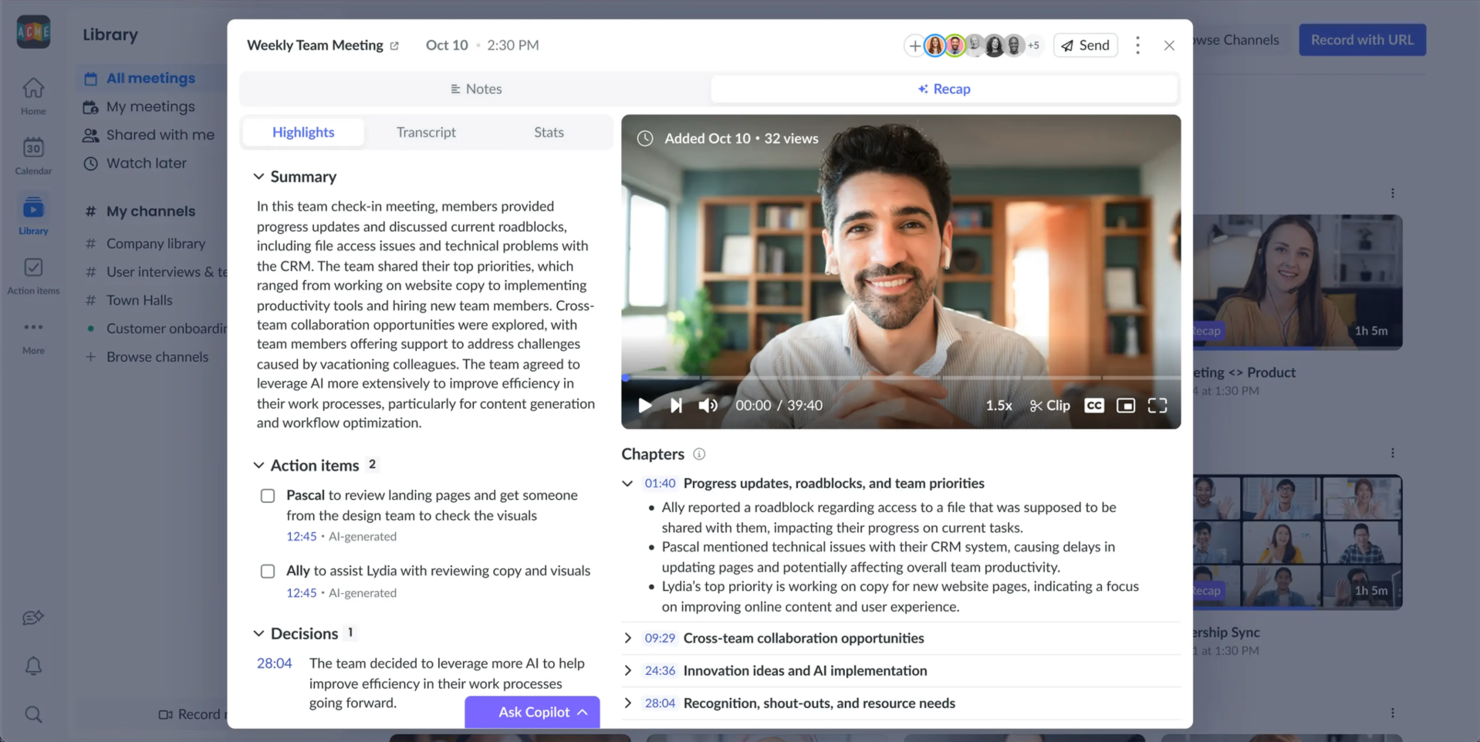The width and height of the screenshot is (1480, 742).
Task: Check Ally's reviewing copy action item
Action: coord(267,570)
